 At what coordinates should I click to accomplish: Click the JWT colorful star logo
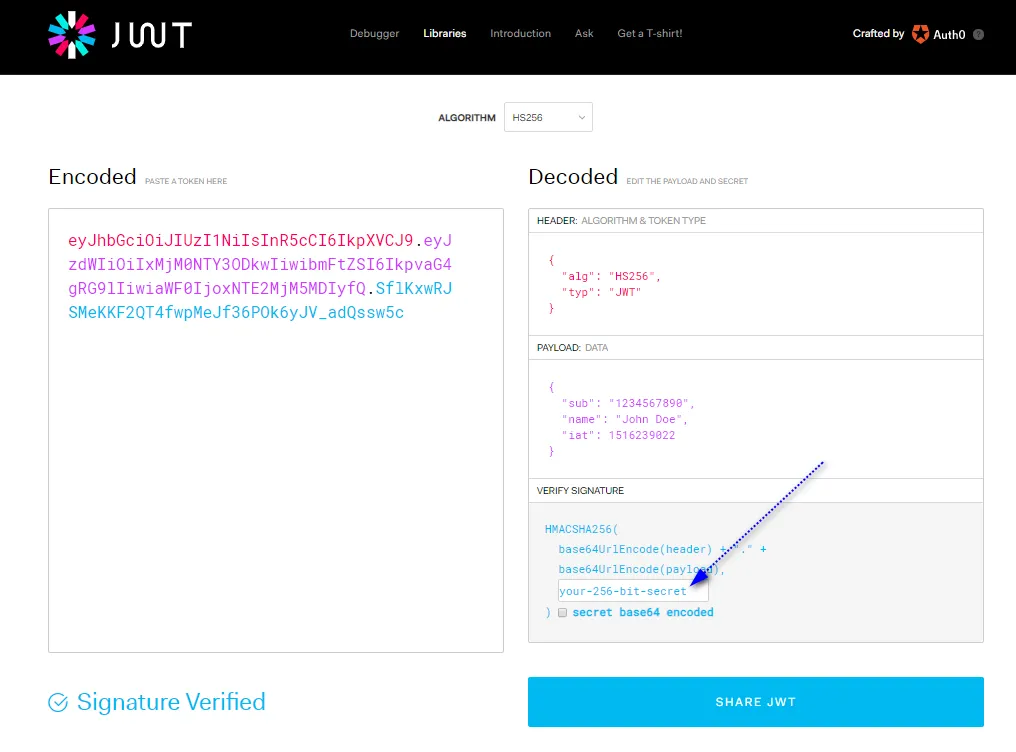click(x=72, y=35)
